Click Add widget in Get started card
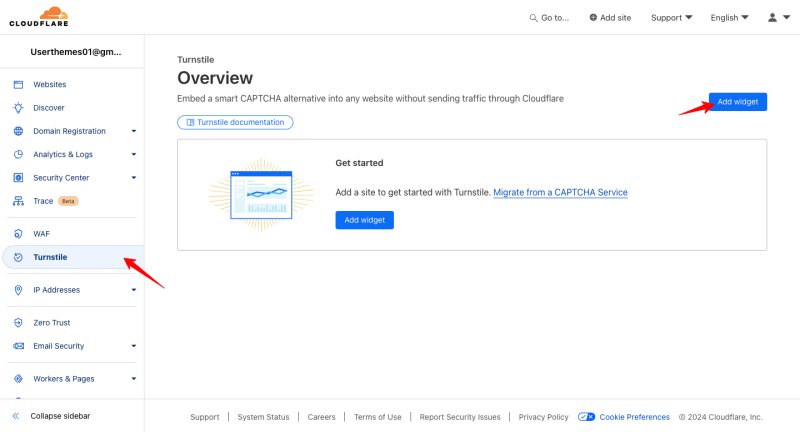The width and height of the screenshot is (800, 432). (x=364, y=220)
